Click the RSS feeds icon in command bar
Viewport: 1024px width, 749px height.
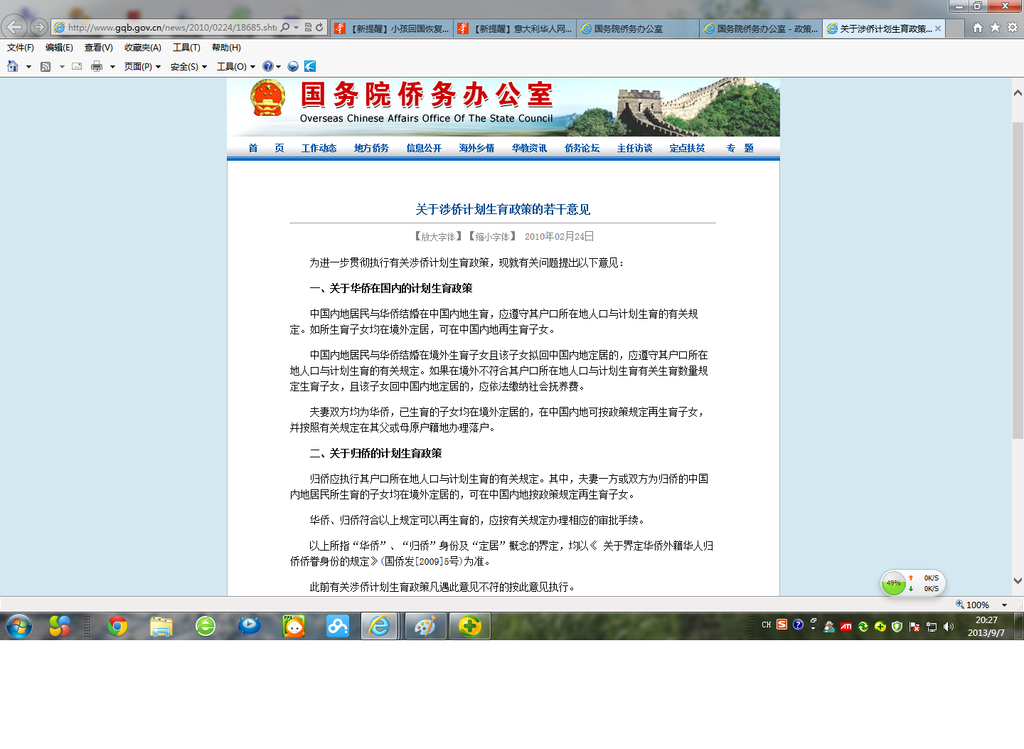pyautogui.click(x=46, y=66)
